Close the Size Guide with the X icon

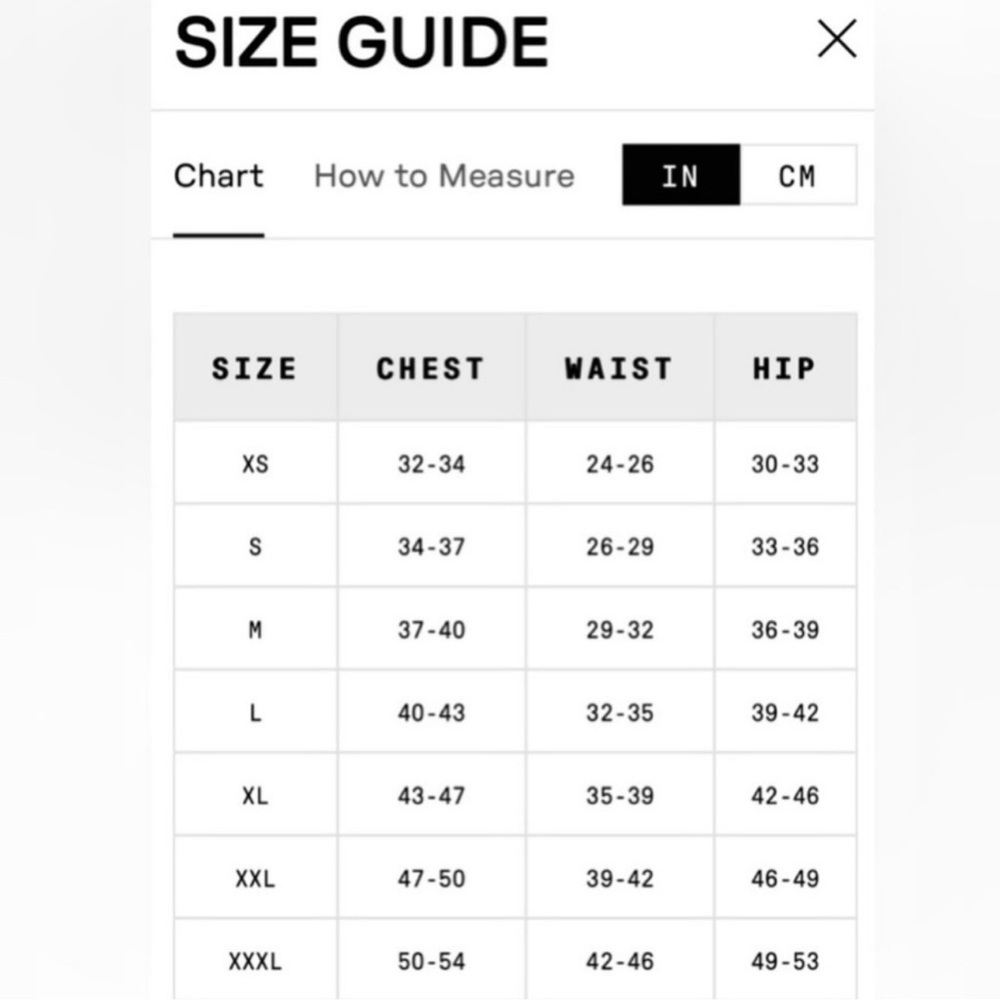837,39
